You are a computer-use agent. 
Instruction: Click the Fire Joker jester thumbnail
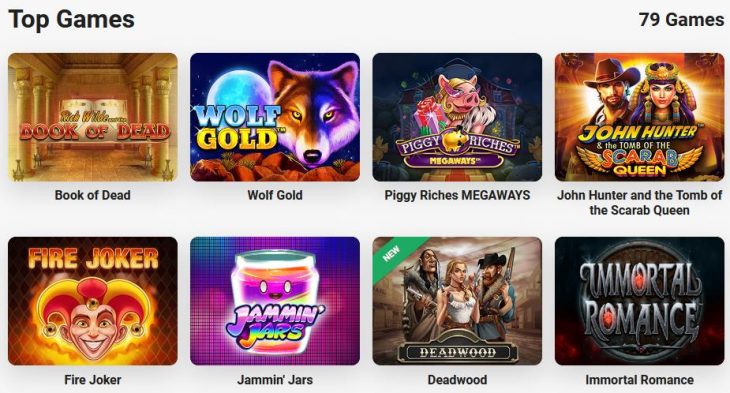coord(93,301)
